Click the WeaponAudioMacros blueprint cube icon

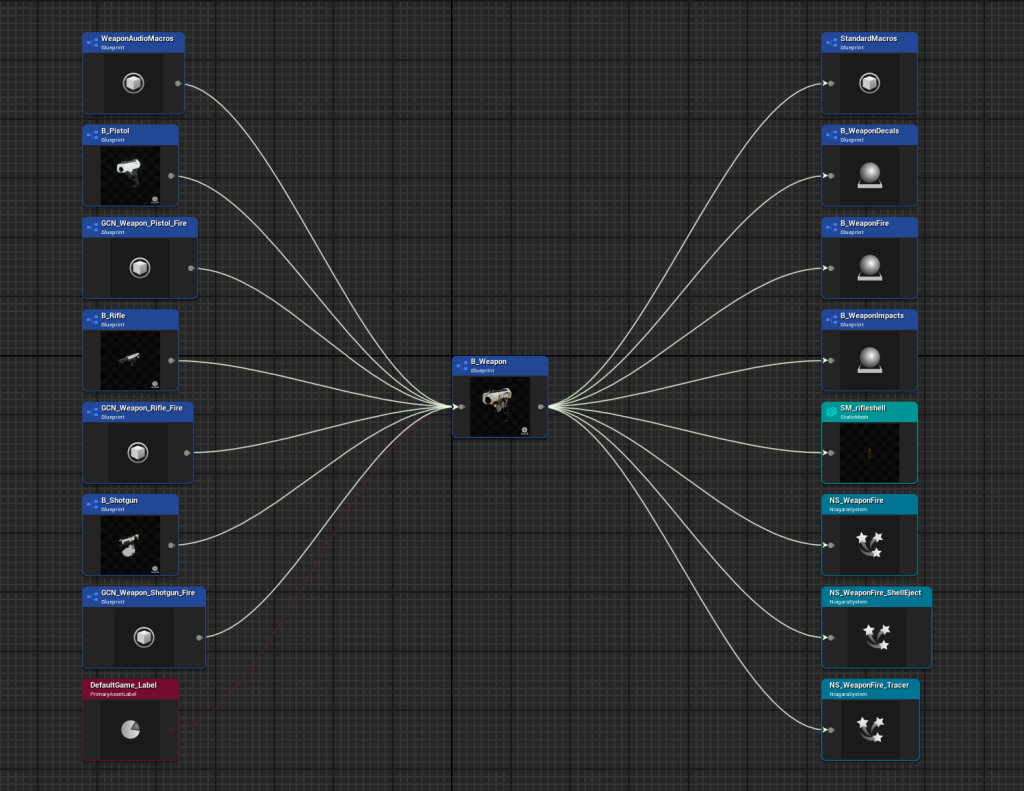point(134,84)
